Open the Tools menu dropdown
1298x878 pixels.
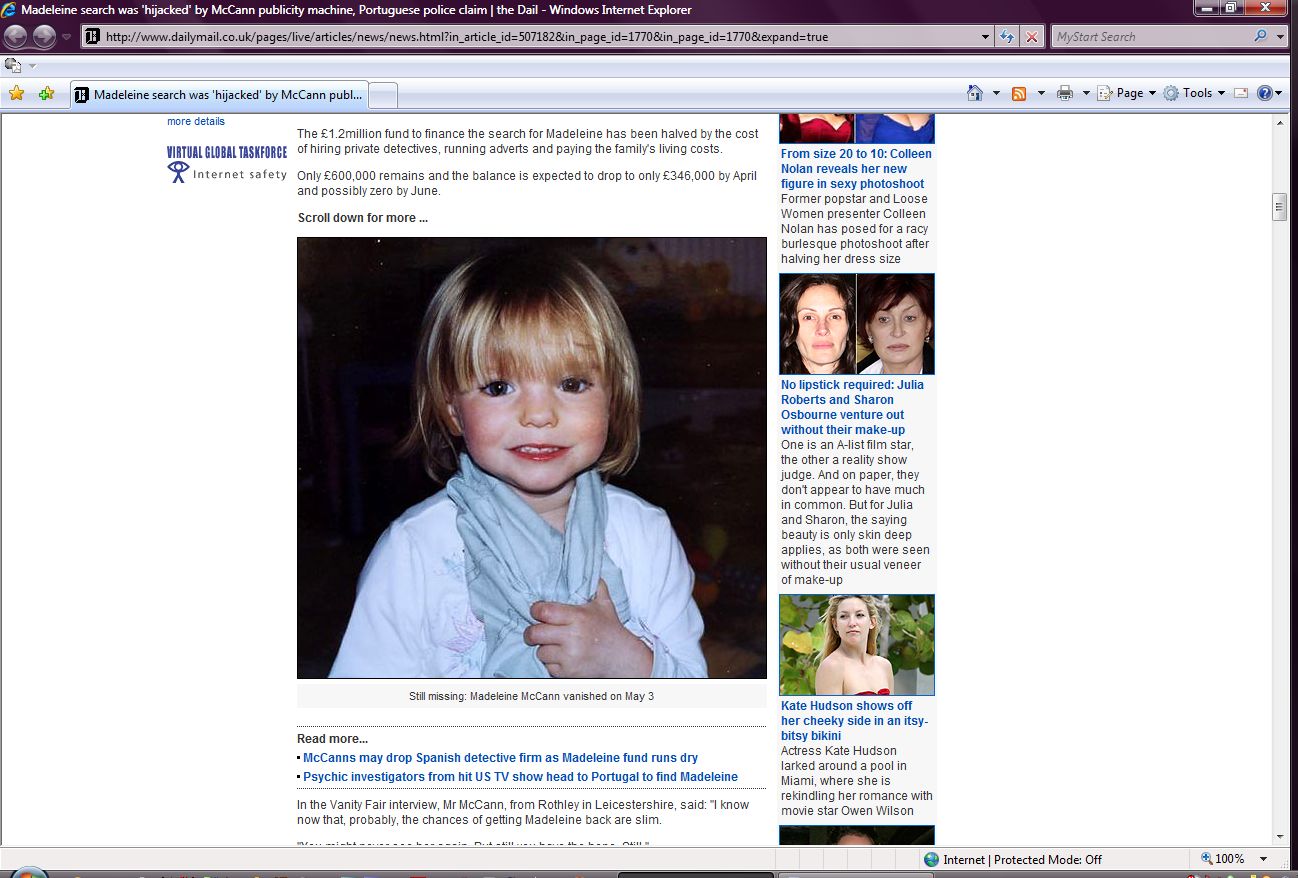pyautogui.click(x=1195, y=93)
